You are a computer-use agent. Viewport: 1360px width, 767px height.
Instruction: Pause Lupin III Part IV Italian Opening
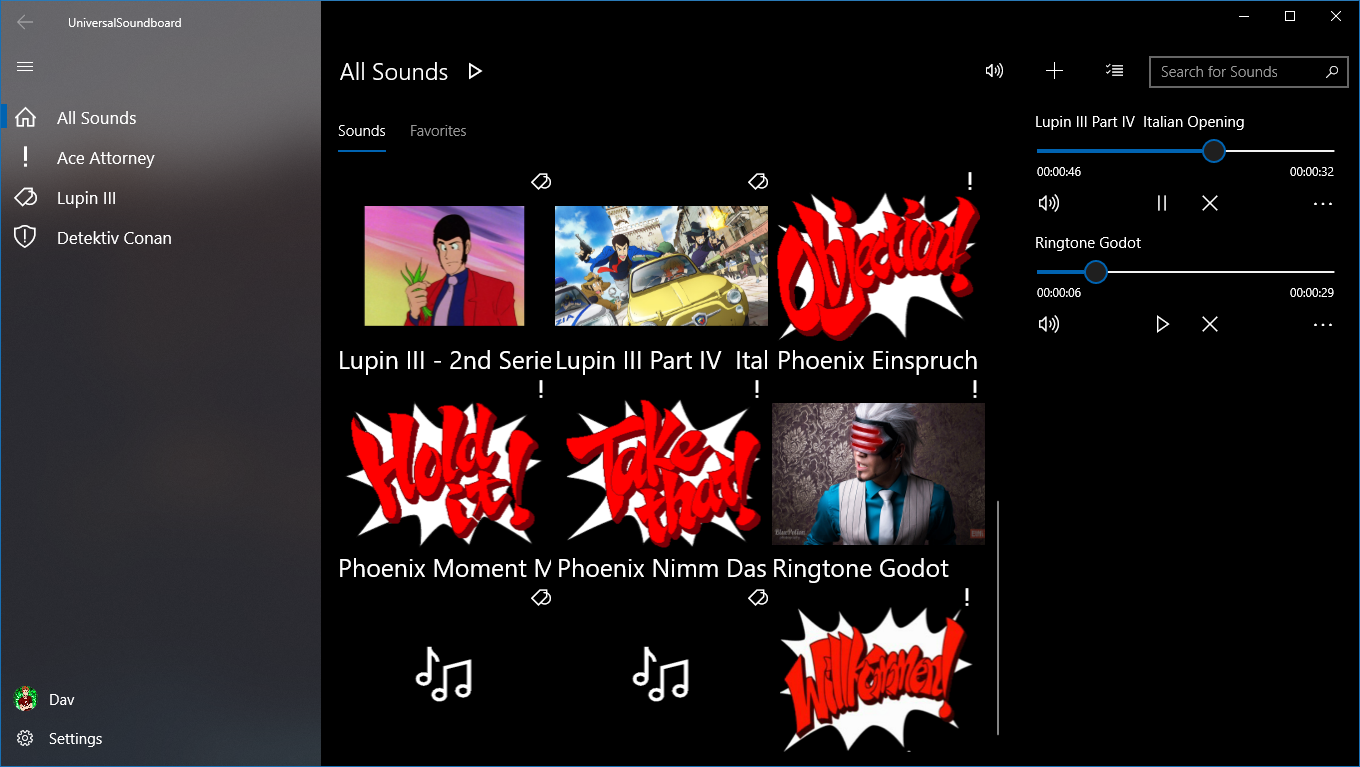coord(1162,203)
